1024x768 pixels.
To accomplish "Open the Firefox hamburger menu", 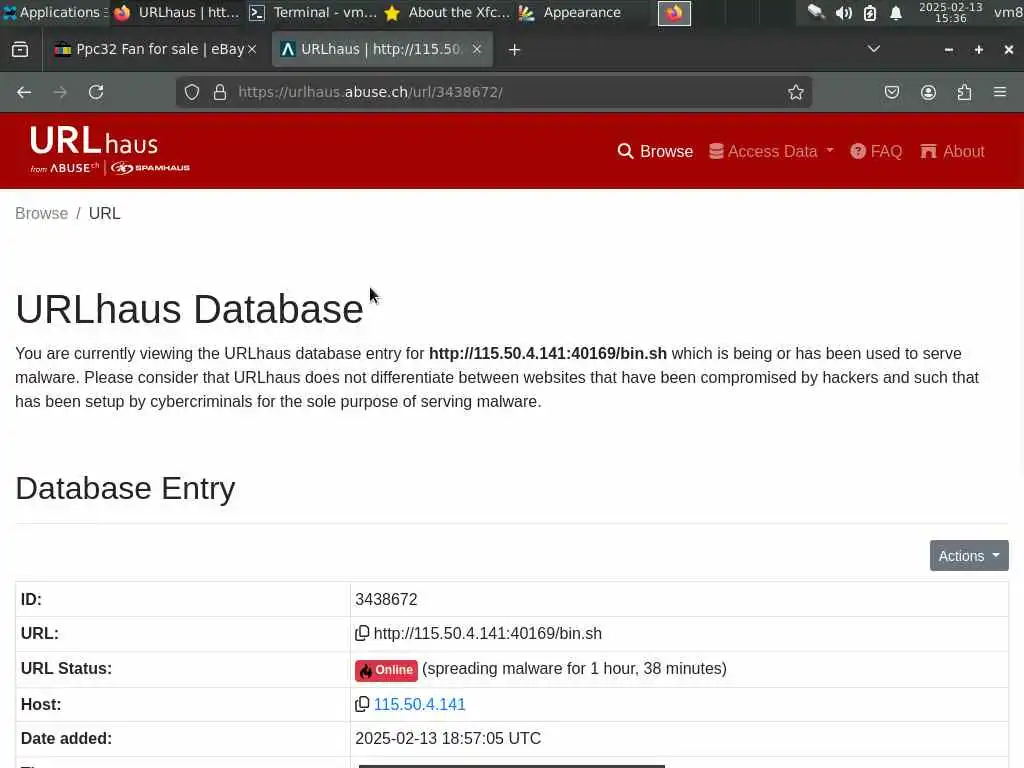I will point(1000,92).
